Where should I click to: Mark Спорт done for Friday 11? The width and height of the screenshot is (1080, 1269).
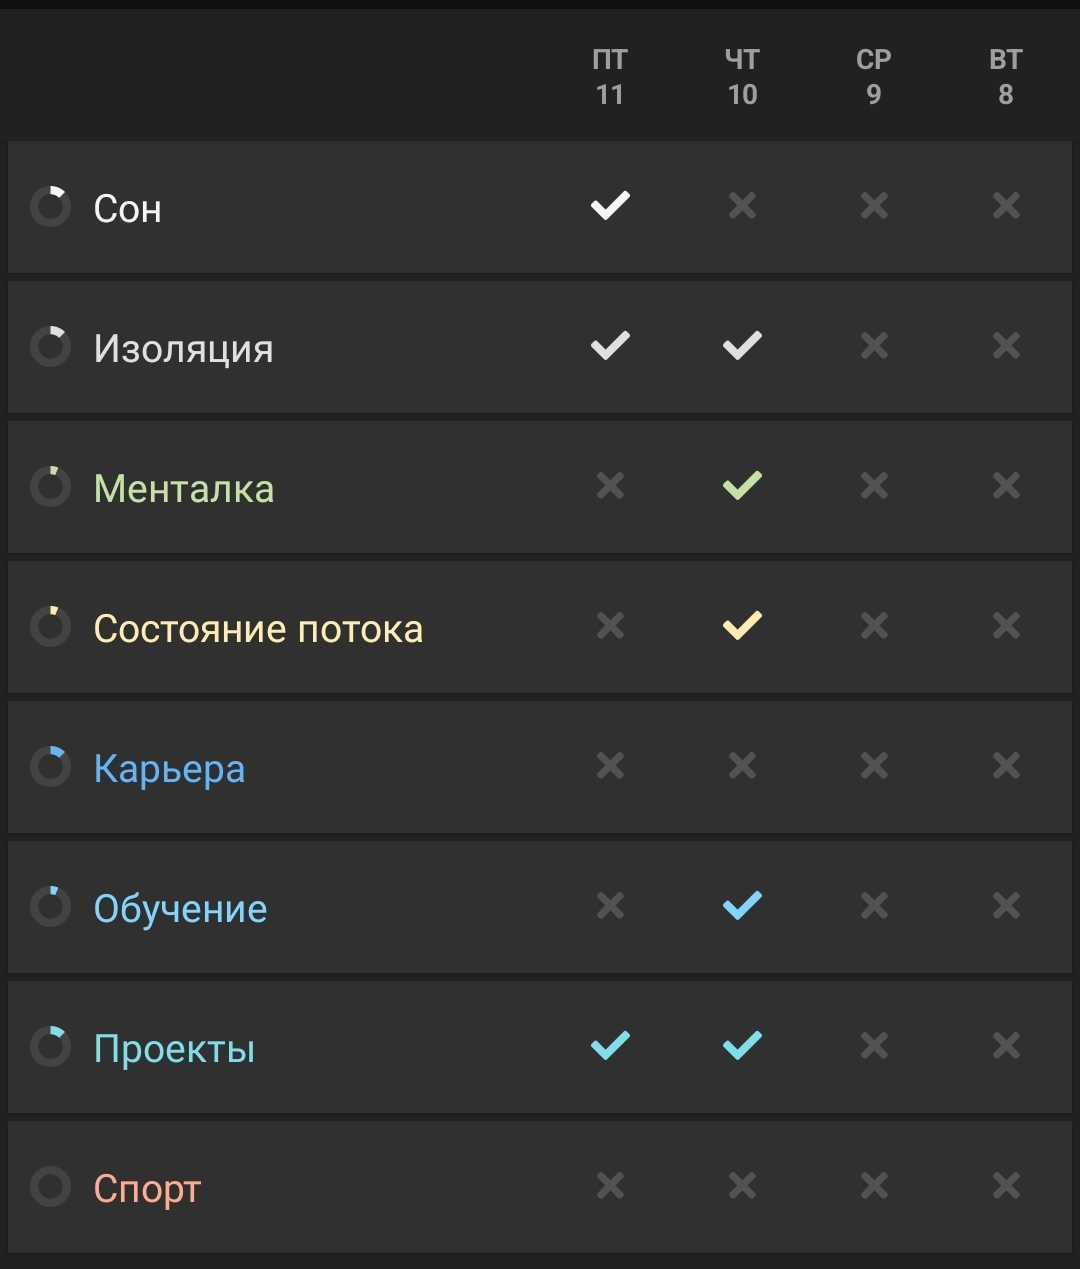(610, 1186)
